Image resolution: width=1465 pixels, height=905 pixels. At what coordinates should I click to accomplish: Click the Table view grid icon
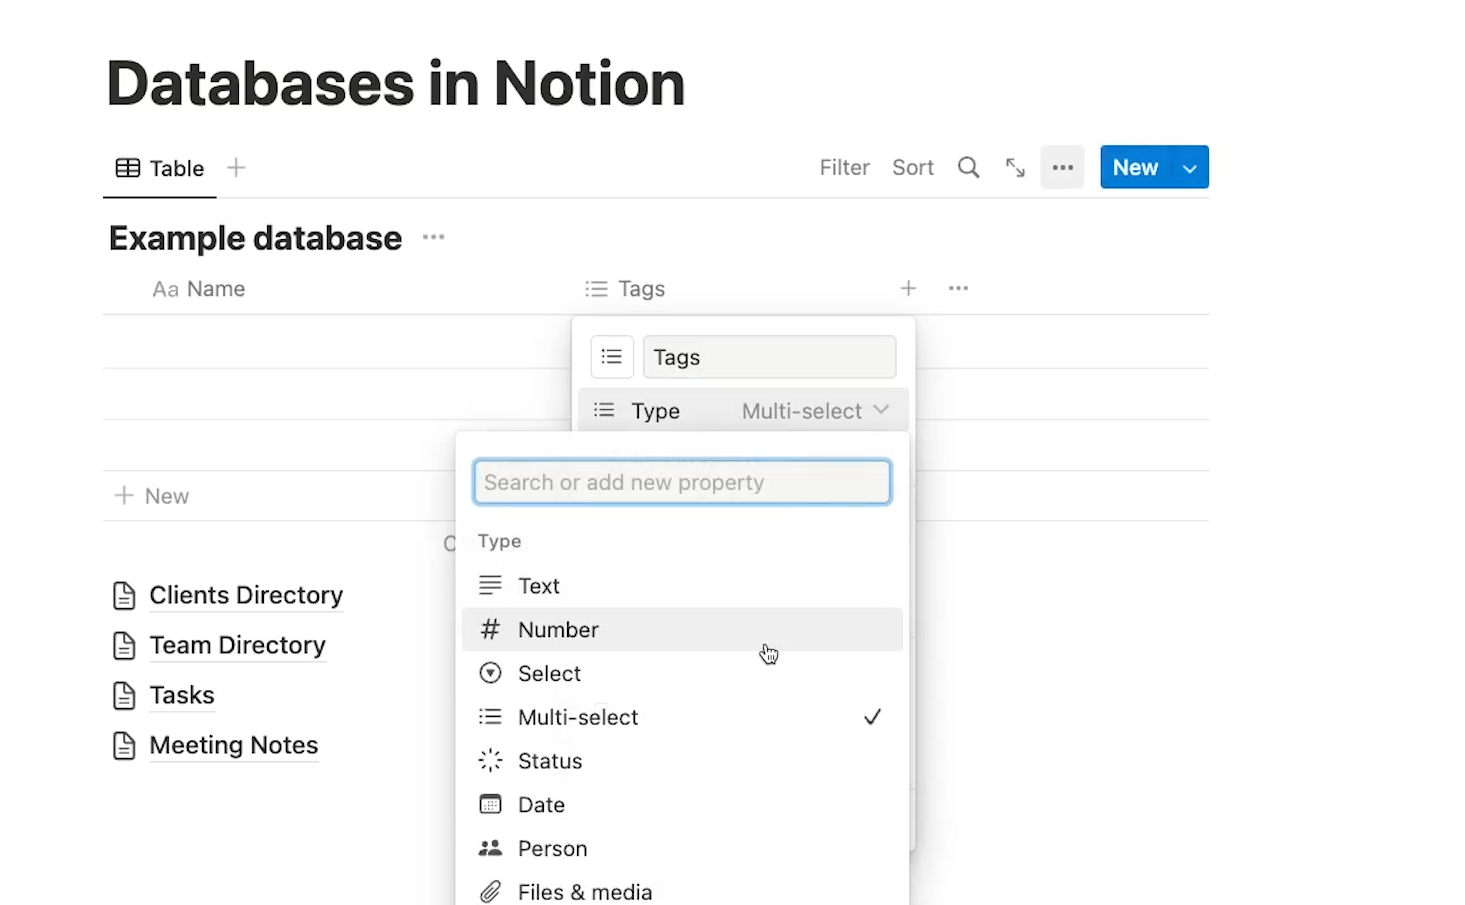128,168
